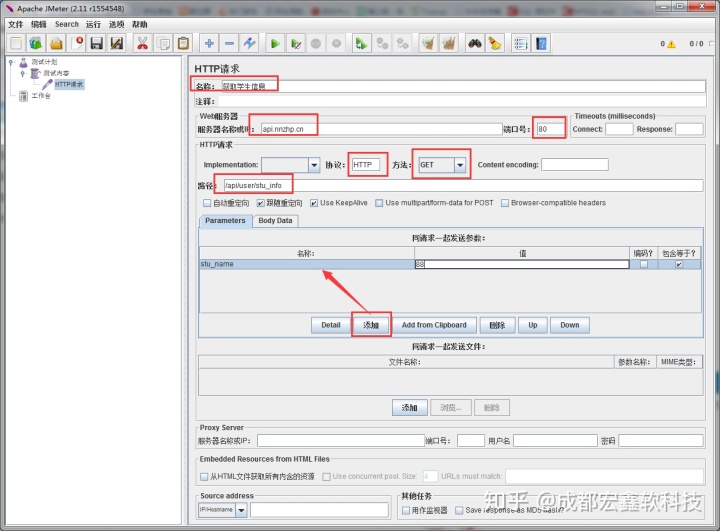Open the 文件 menu
The image size is (720, 531).
click(16, 24)
